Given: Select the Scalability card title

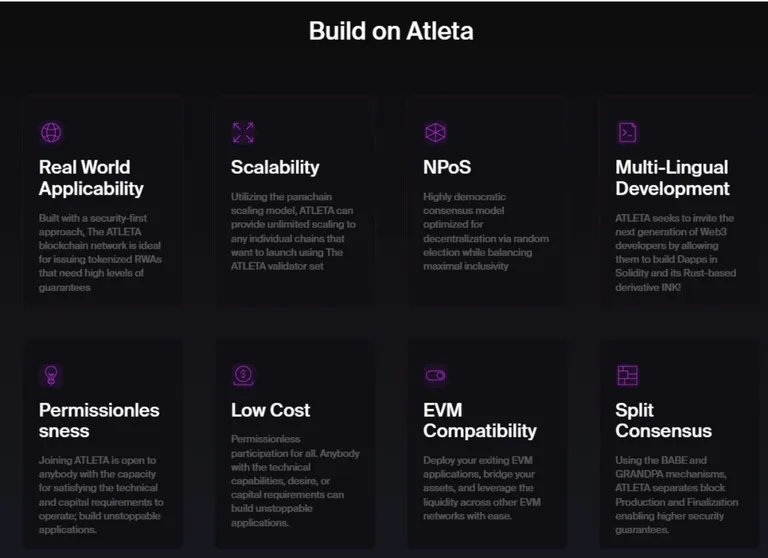Looking at the screenshot, I should tap(275, 167).
